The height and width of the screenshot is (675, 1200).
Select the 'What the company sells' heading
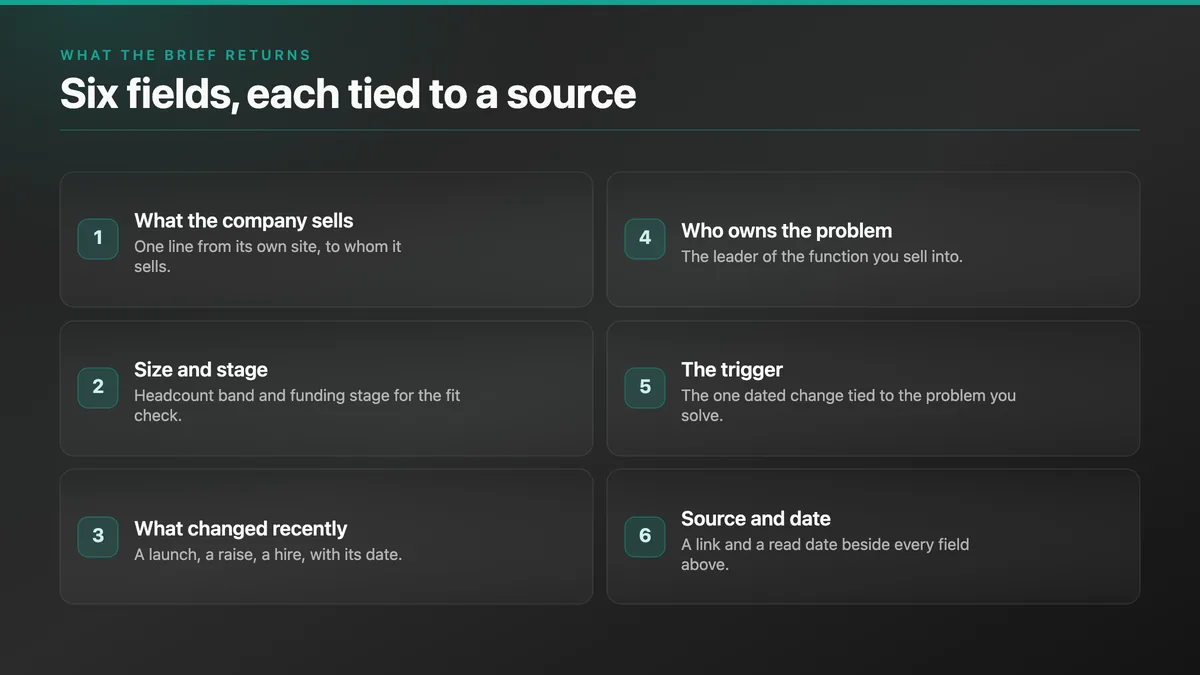pyautogui.click(x=244, y=221)
